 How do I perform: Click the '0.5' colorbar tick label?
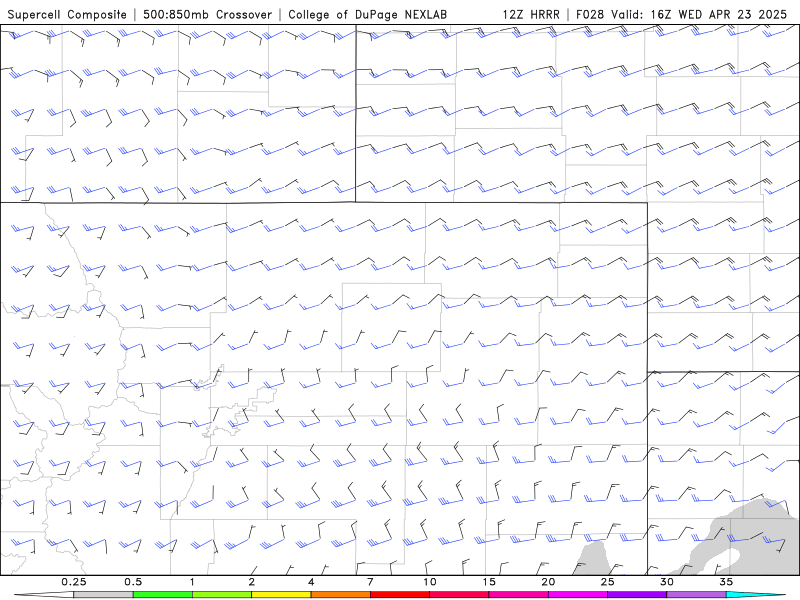point(133,582)
